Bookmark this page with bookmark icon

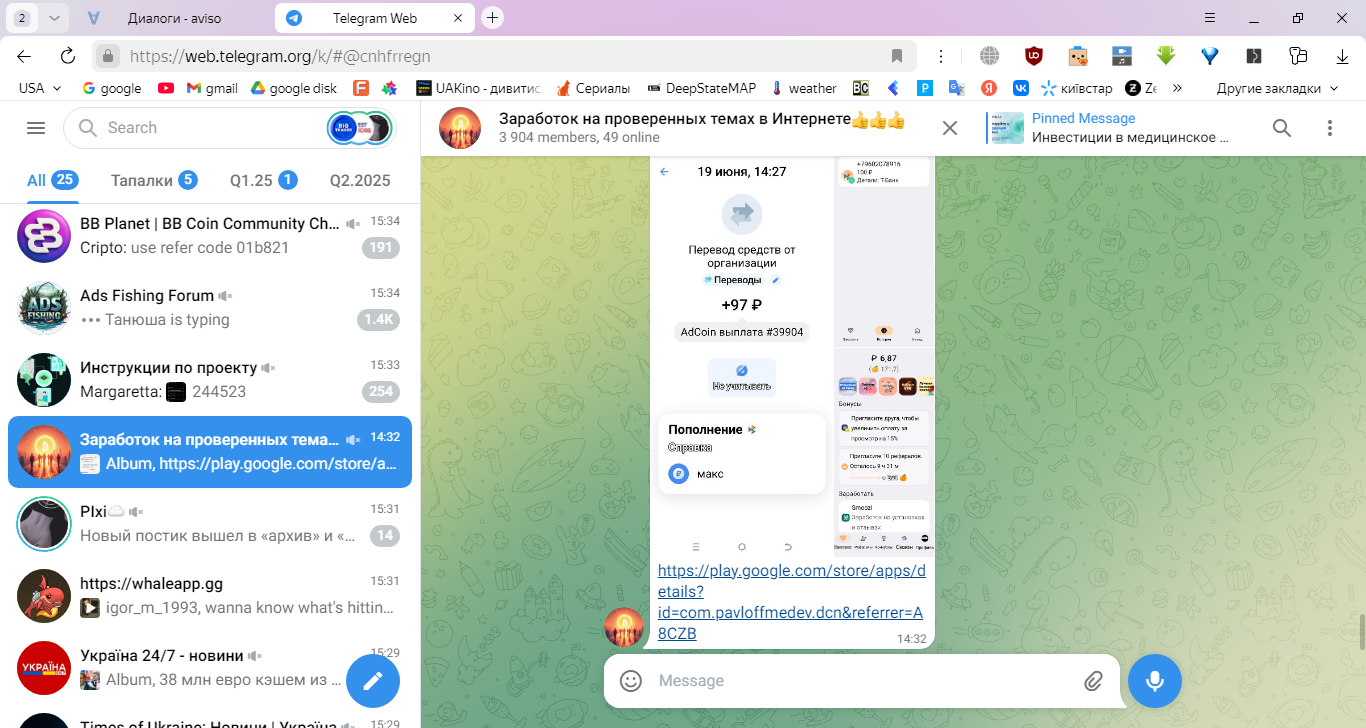point(897,56)
